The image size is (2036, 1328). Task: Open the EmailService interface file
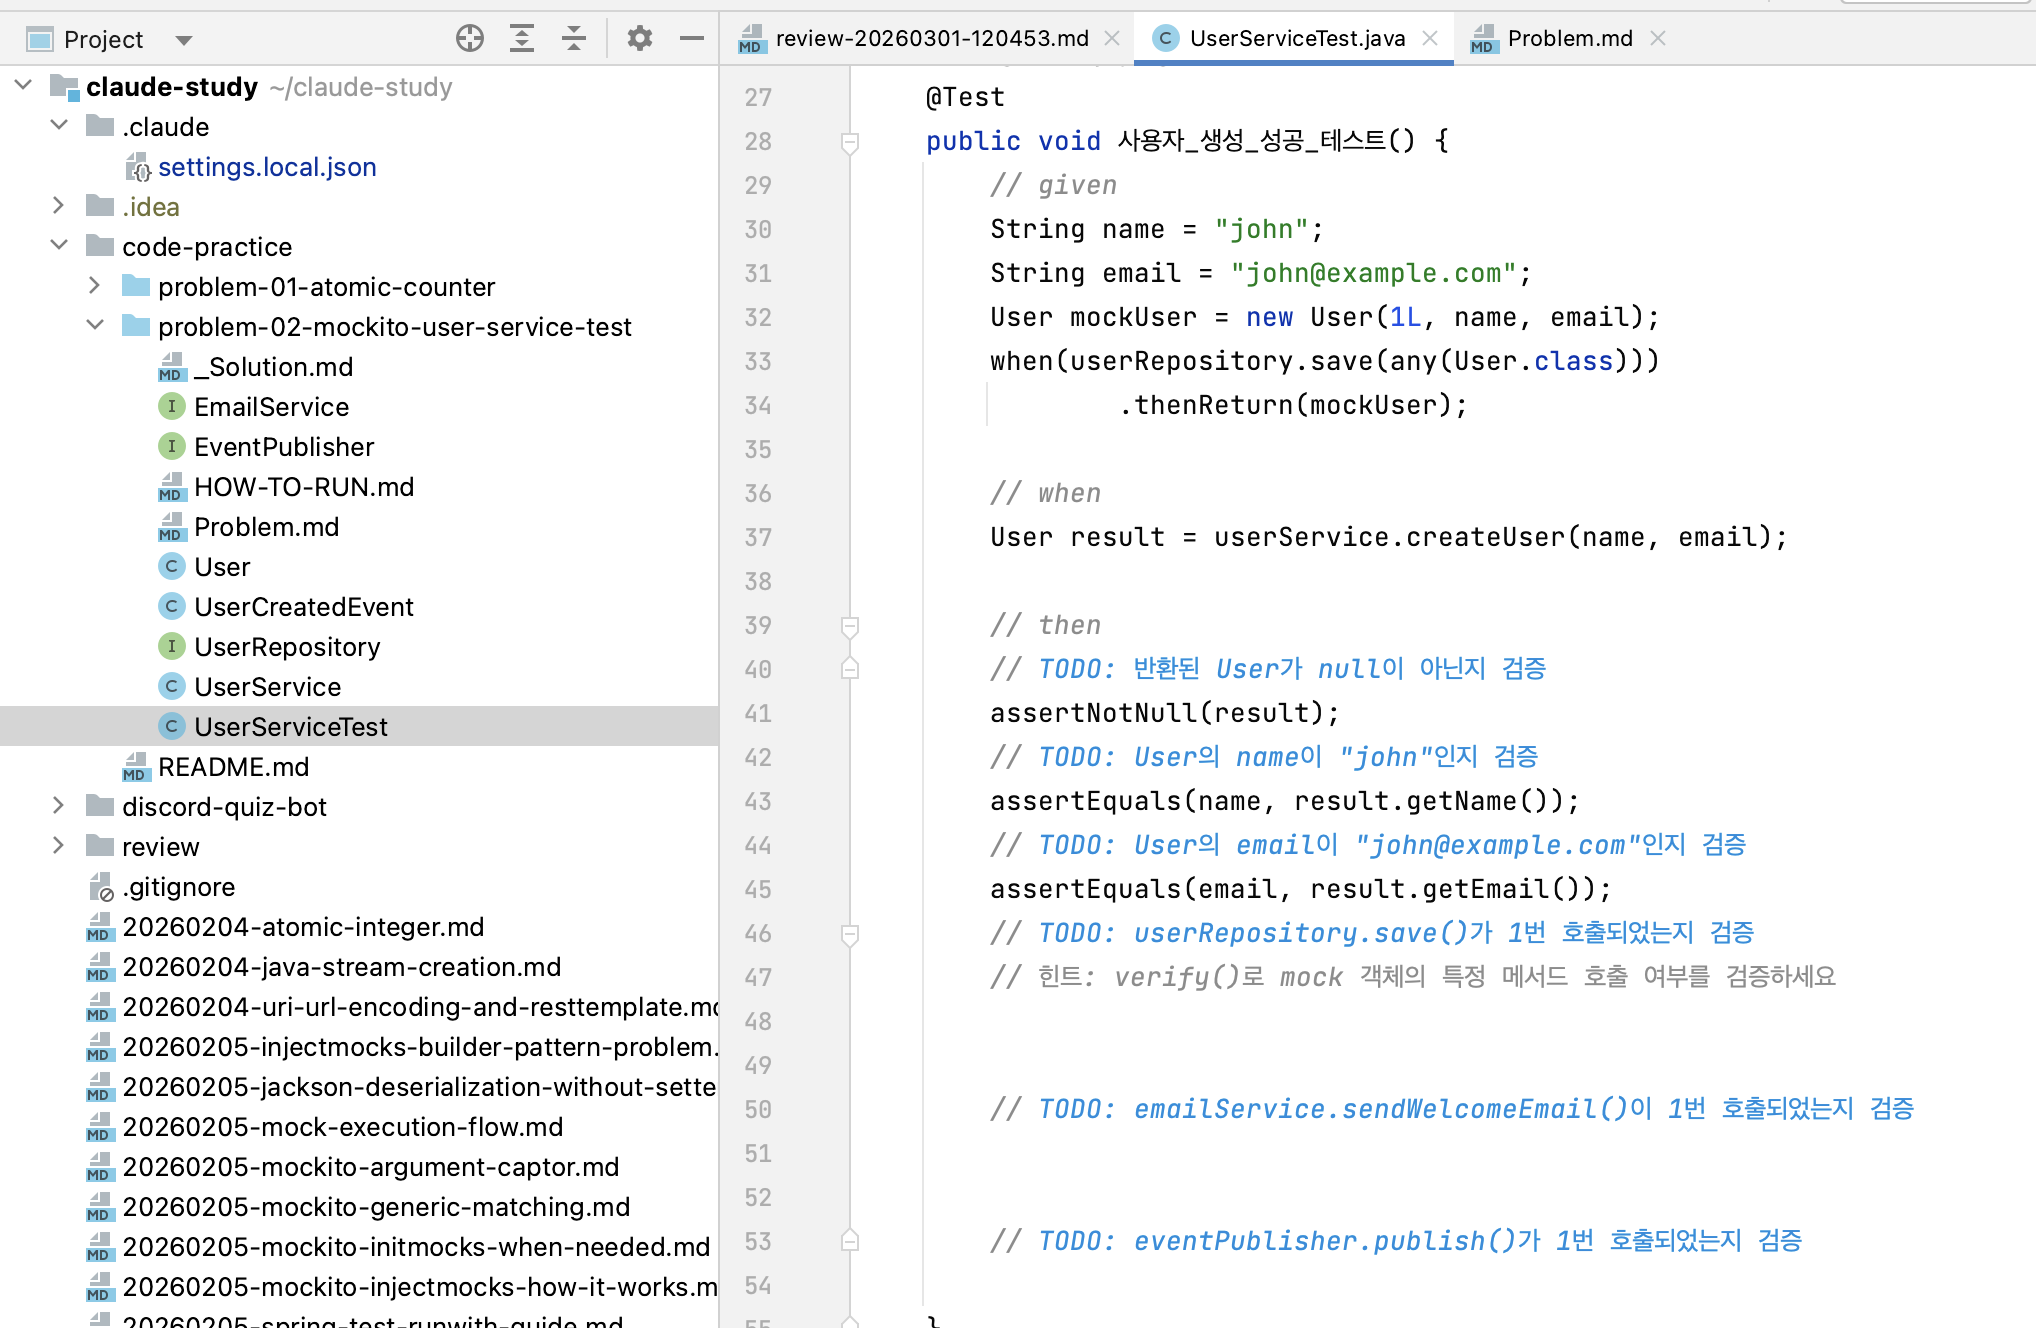pos(271,407)
